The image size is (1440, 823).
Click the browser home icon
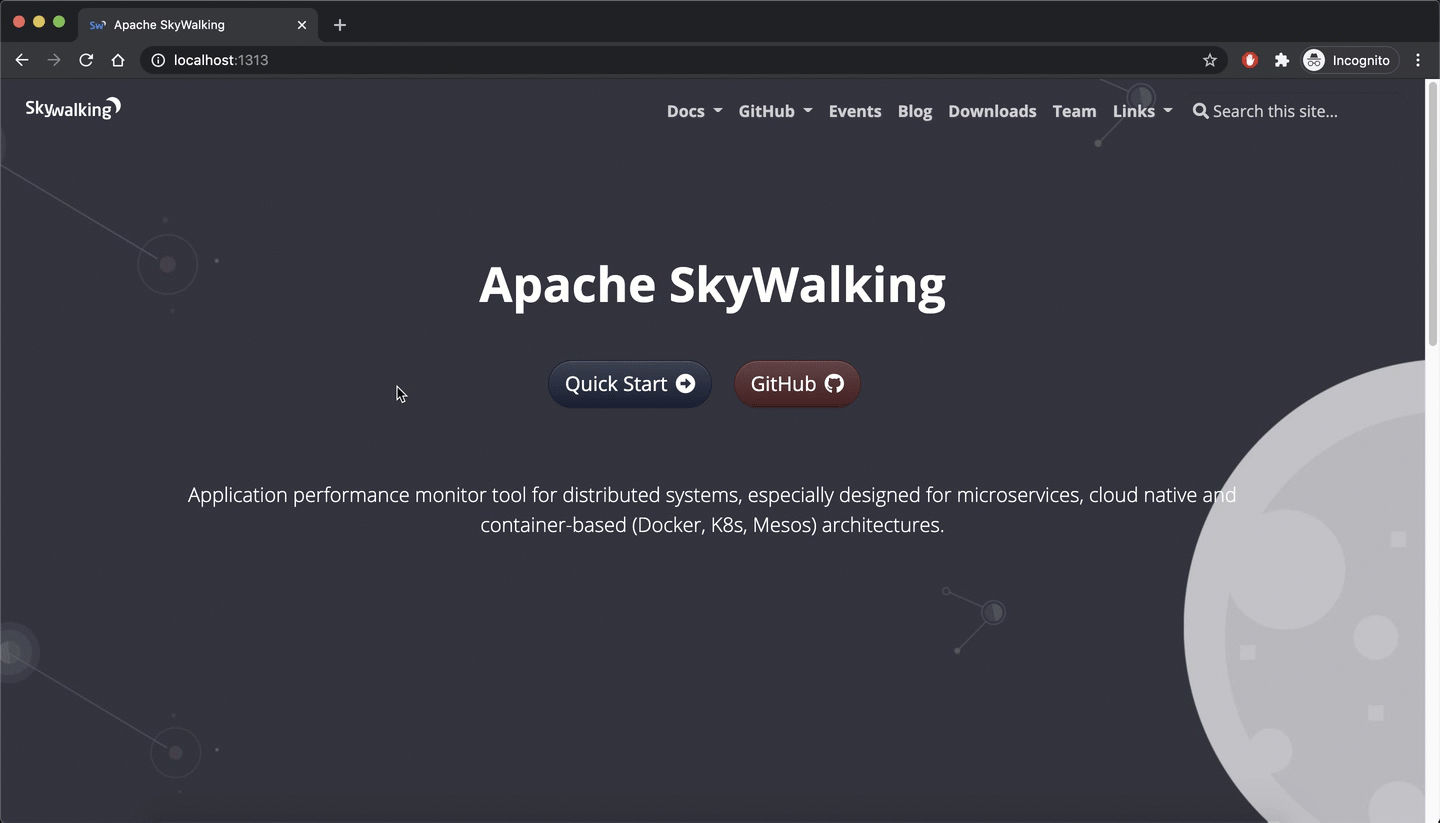118,60
